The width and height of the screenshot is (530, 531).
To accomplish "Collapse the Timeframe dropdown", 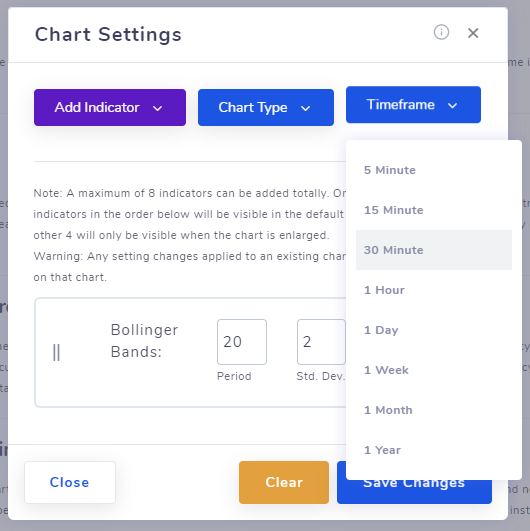I will pos(413,105).
